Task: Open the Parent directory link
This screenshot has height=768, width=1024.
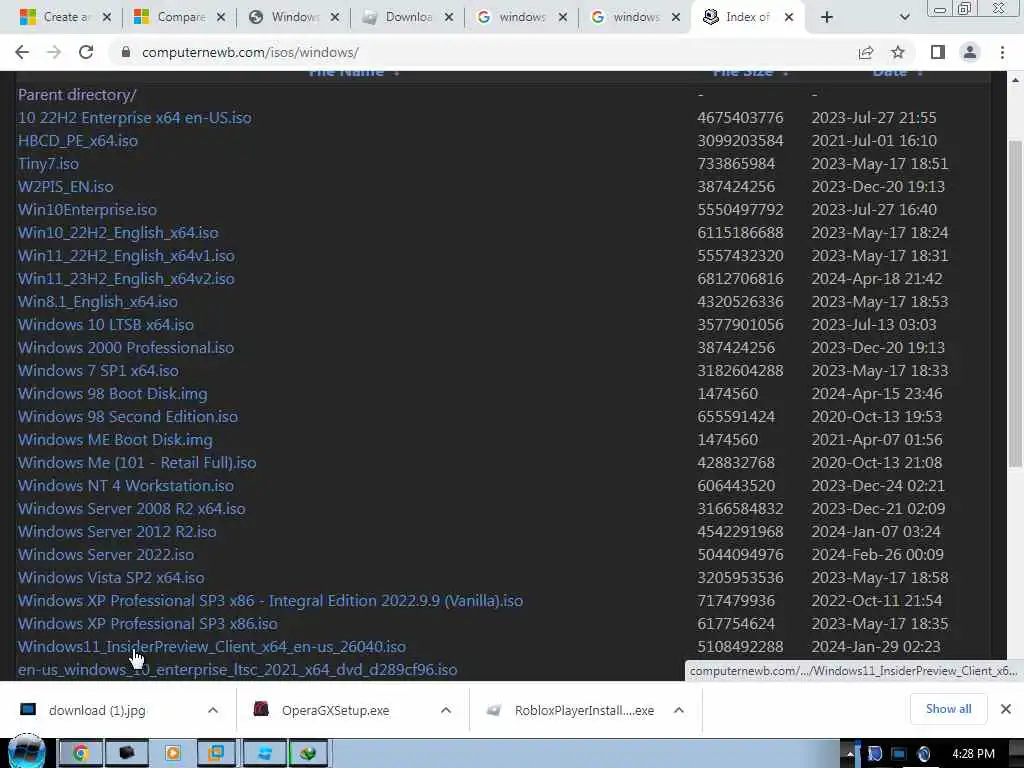Action: pos(77,95)
